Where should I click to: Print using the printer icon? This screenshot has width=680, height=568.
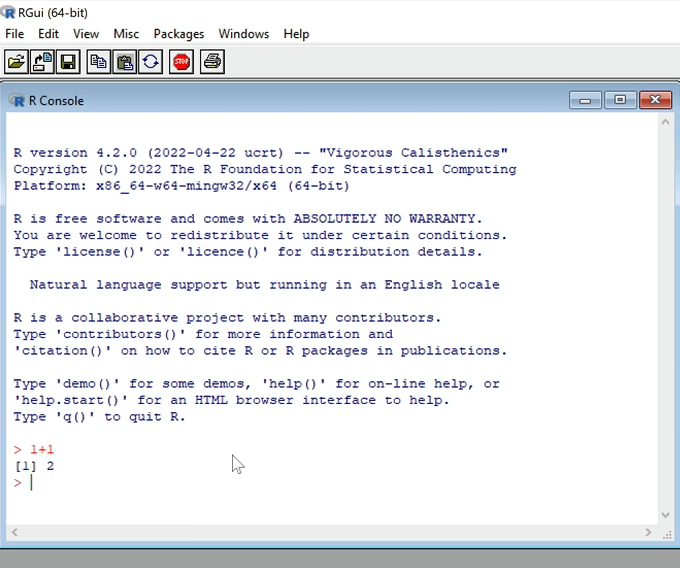coord(212,62)
